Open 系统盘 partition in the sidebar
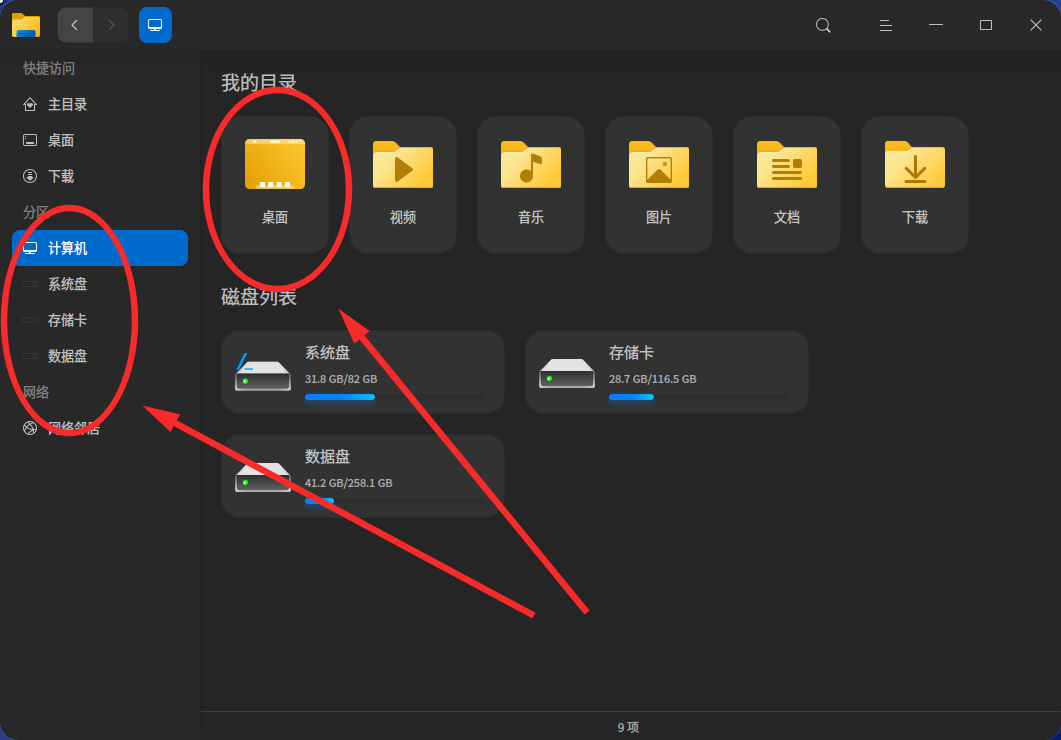 point(99,284)
